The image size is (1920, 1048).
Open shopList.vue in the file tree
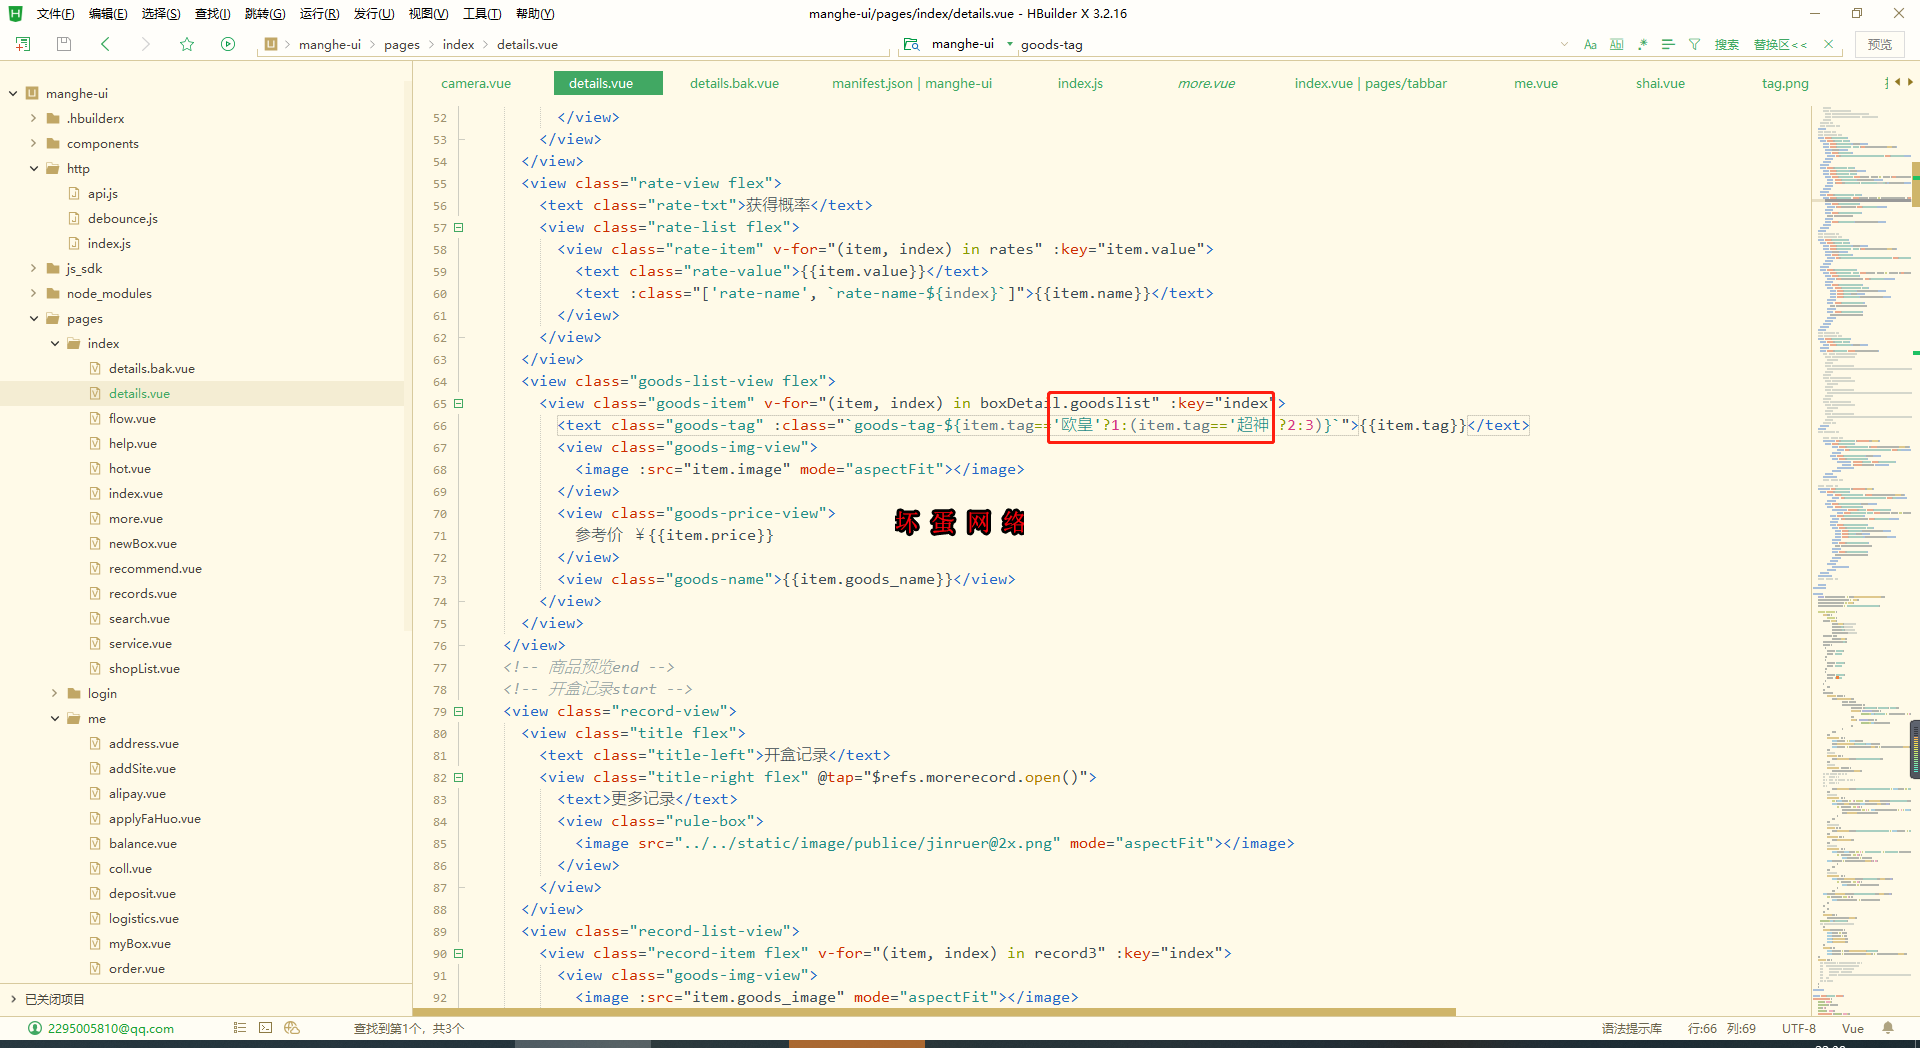[144, 668]
